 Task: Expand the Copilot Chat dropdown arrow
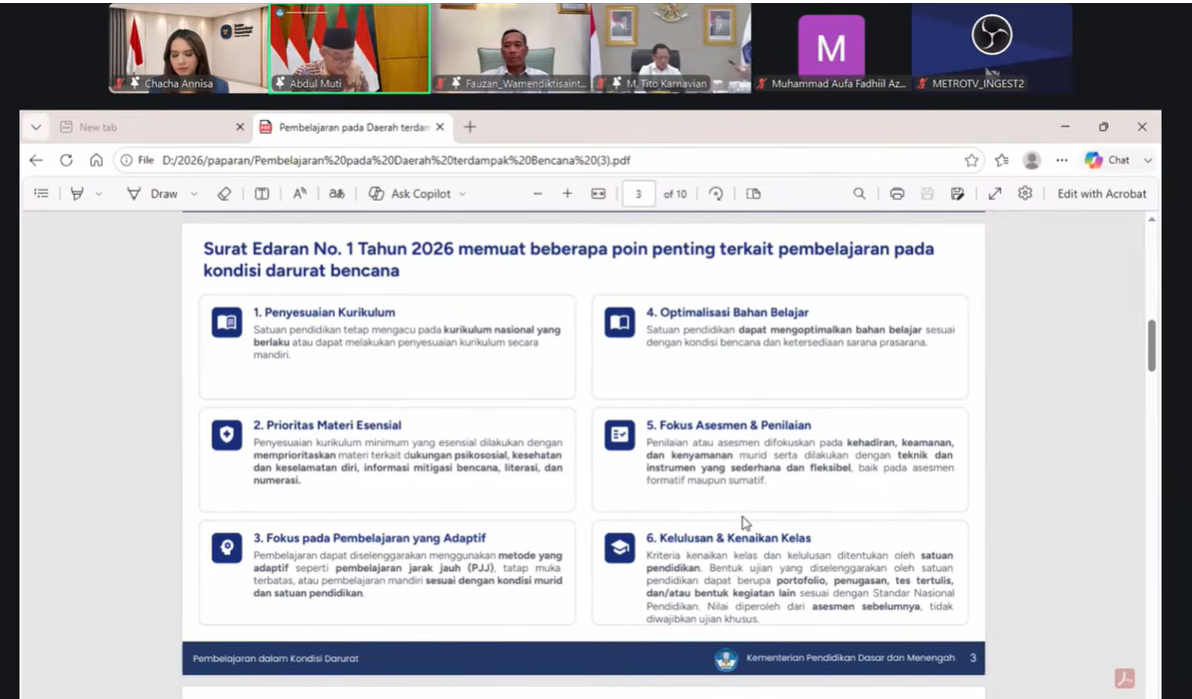click(1148, 160)
